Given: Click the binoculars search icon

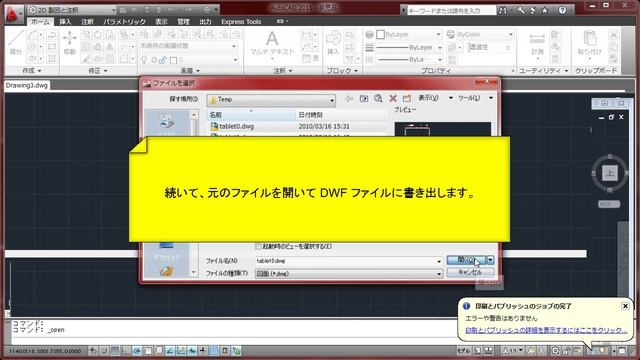Looking at the screenshot, I should click(x=503, y=11).
